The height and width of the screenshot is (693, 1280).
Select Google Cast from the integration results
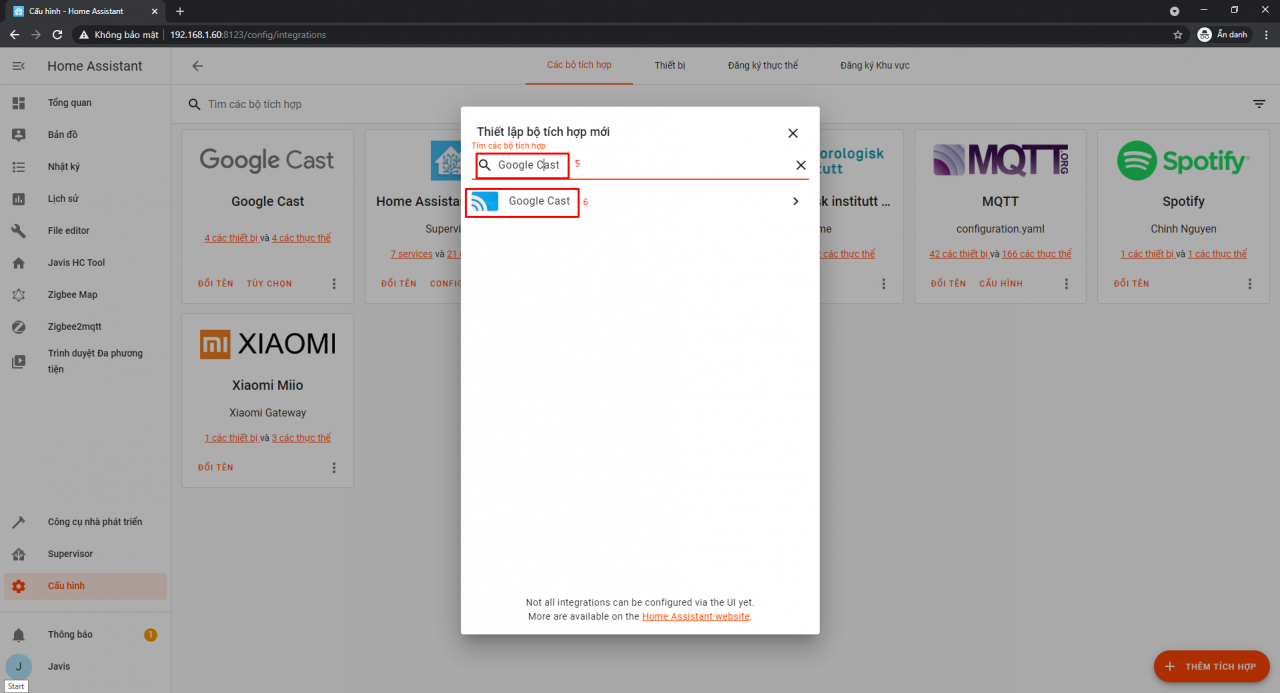pos(639,201)
